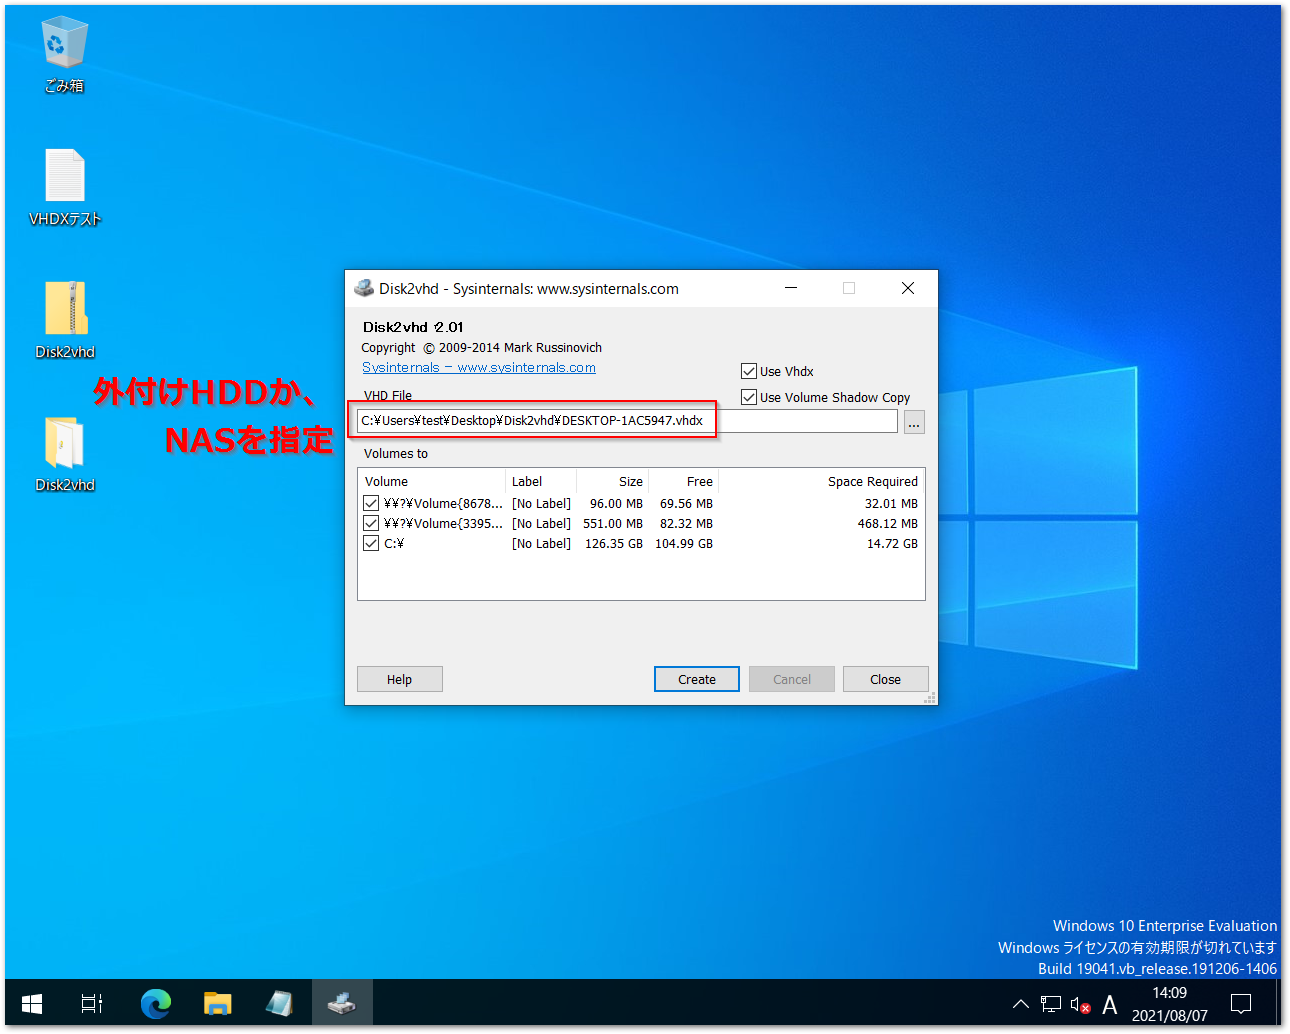The image size is (1290, 1034).
Task: Click the browse (...) button for VHD file
Action: [914, 422]
